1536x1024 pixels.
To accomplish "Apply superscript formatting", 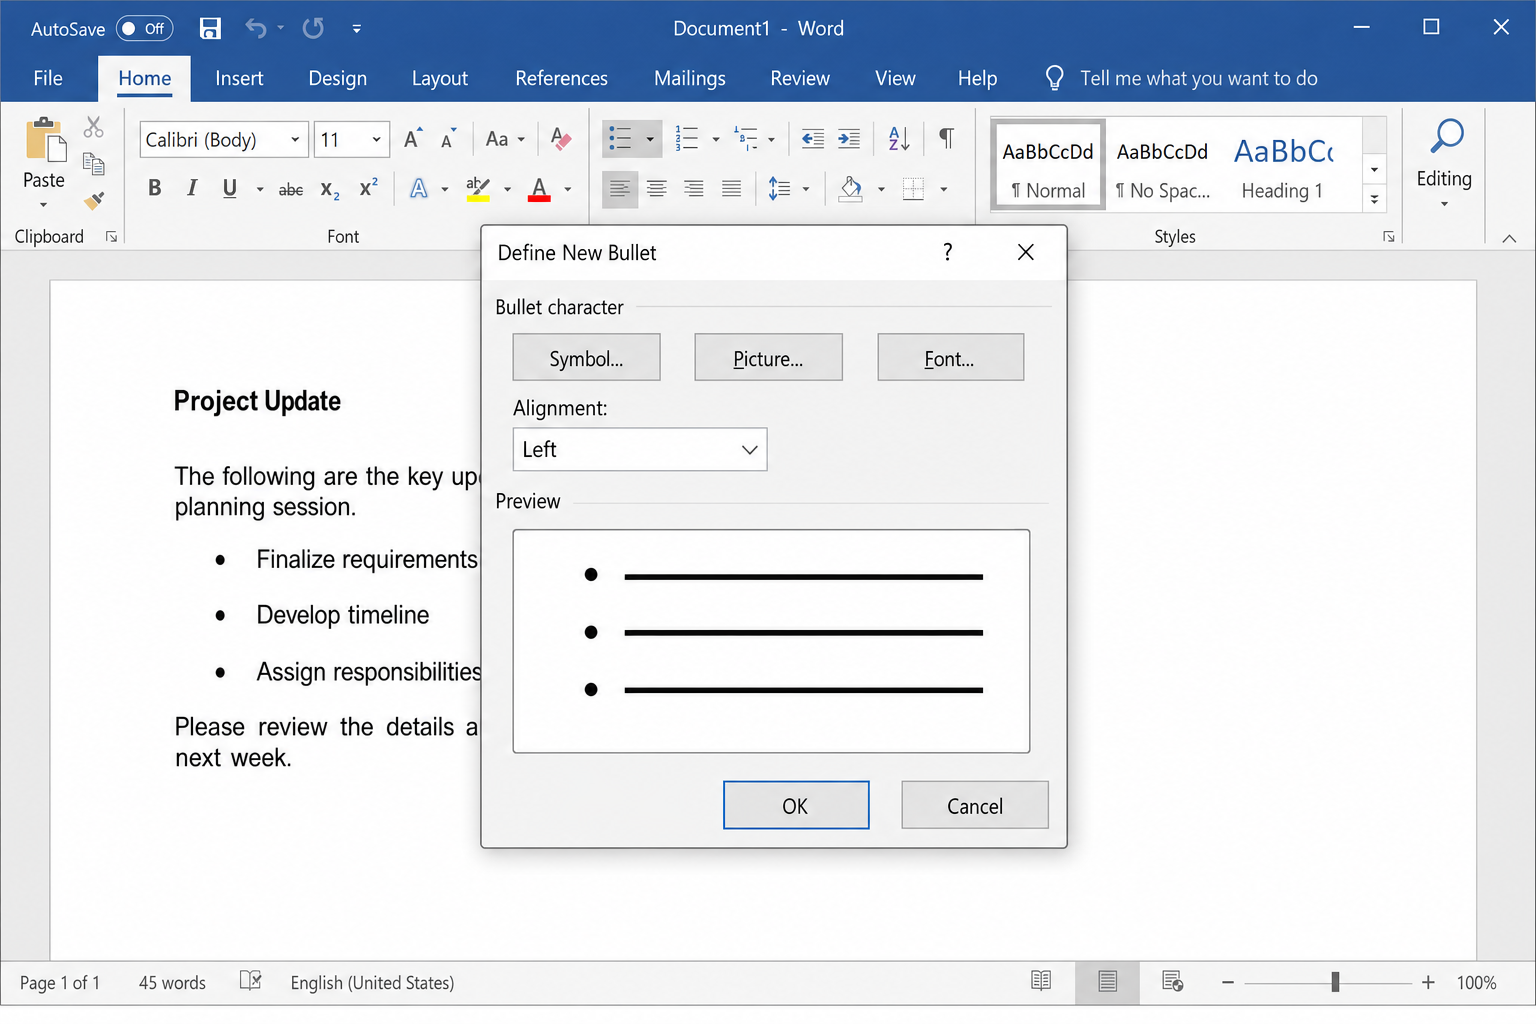I will (368, 187).
